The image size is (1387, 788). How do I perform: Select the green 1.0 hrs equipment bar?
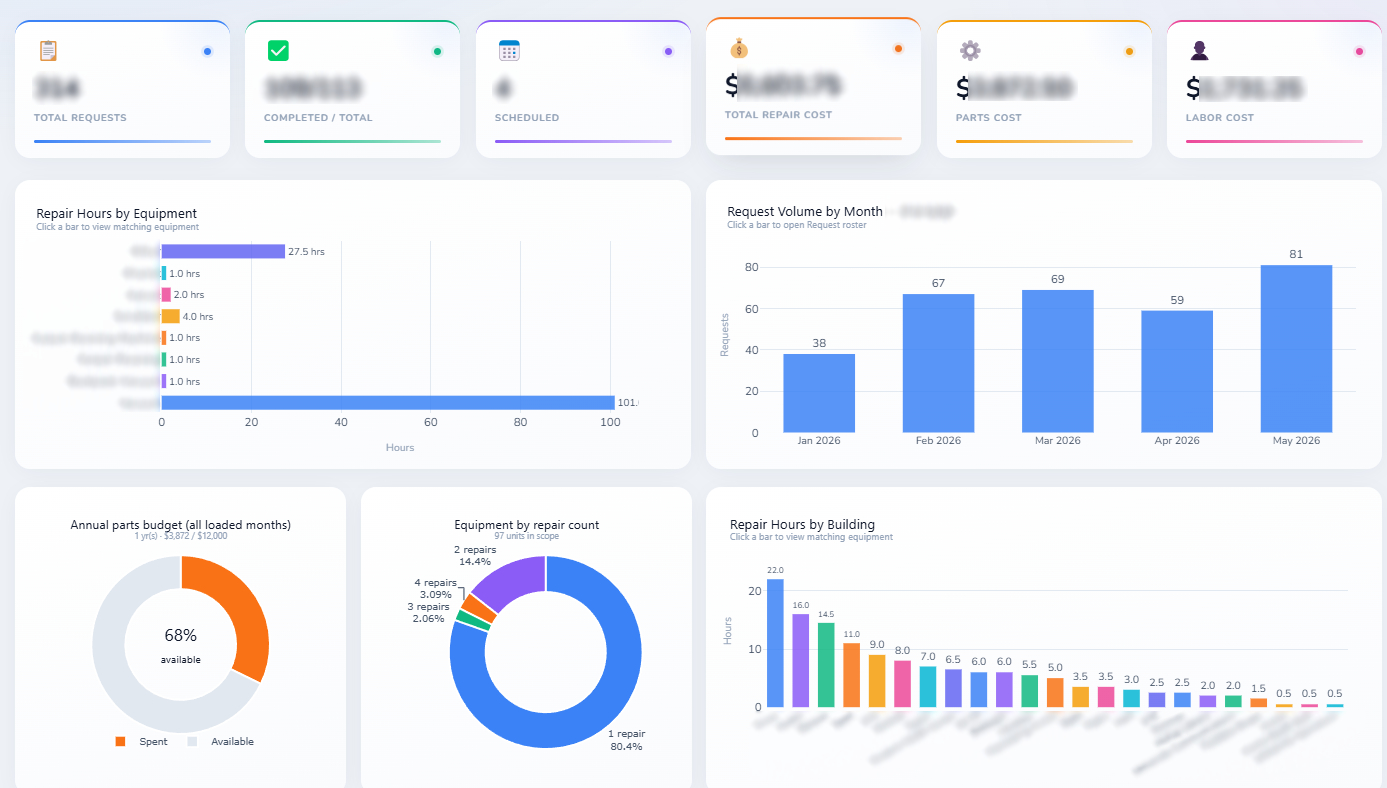tap(164, 359)
